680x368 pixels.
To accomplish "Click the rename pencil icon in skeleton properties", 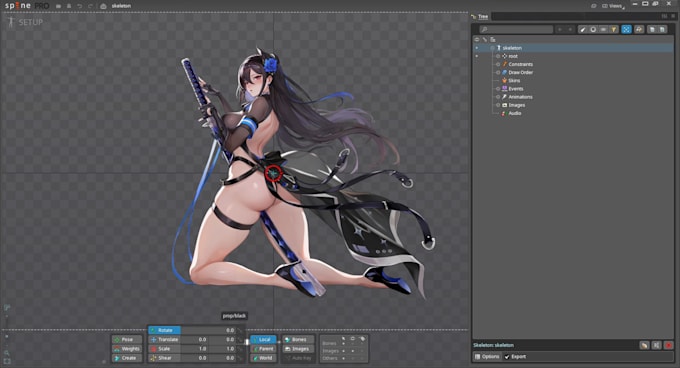I will pyautogui.click(x=644, y=345).
